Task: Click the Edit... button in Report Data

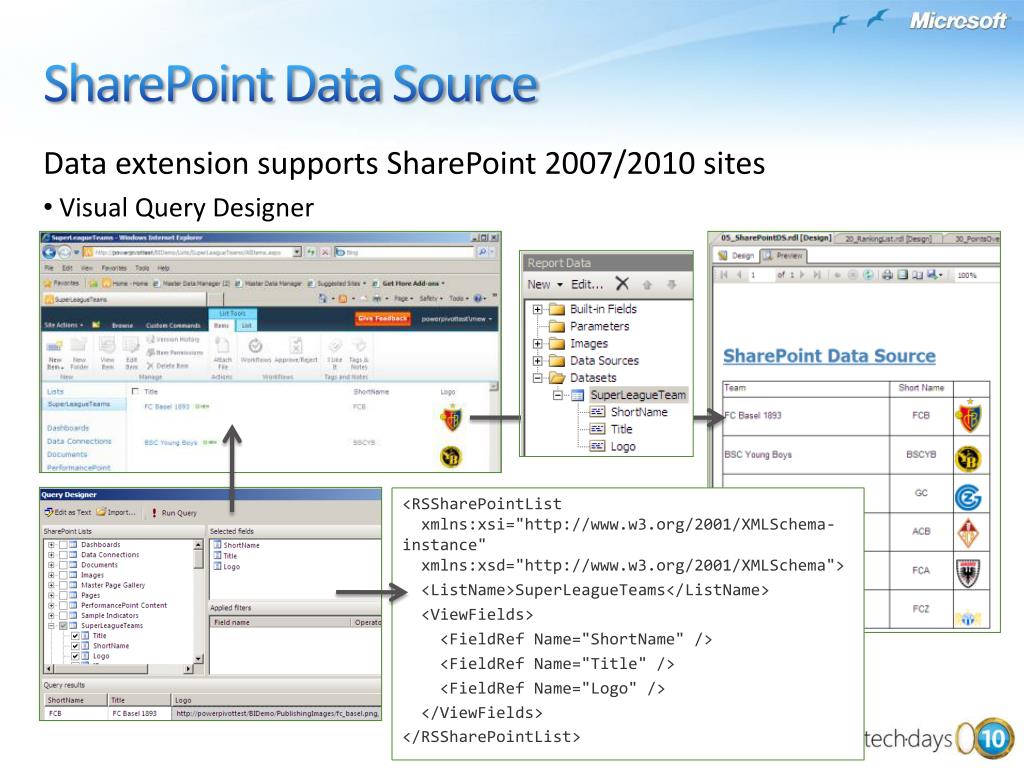Action: (x=587, y=284)
